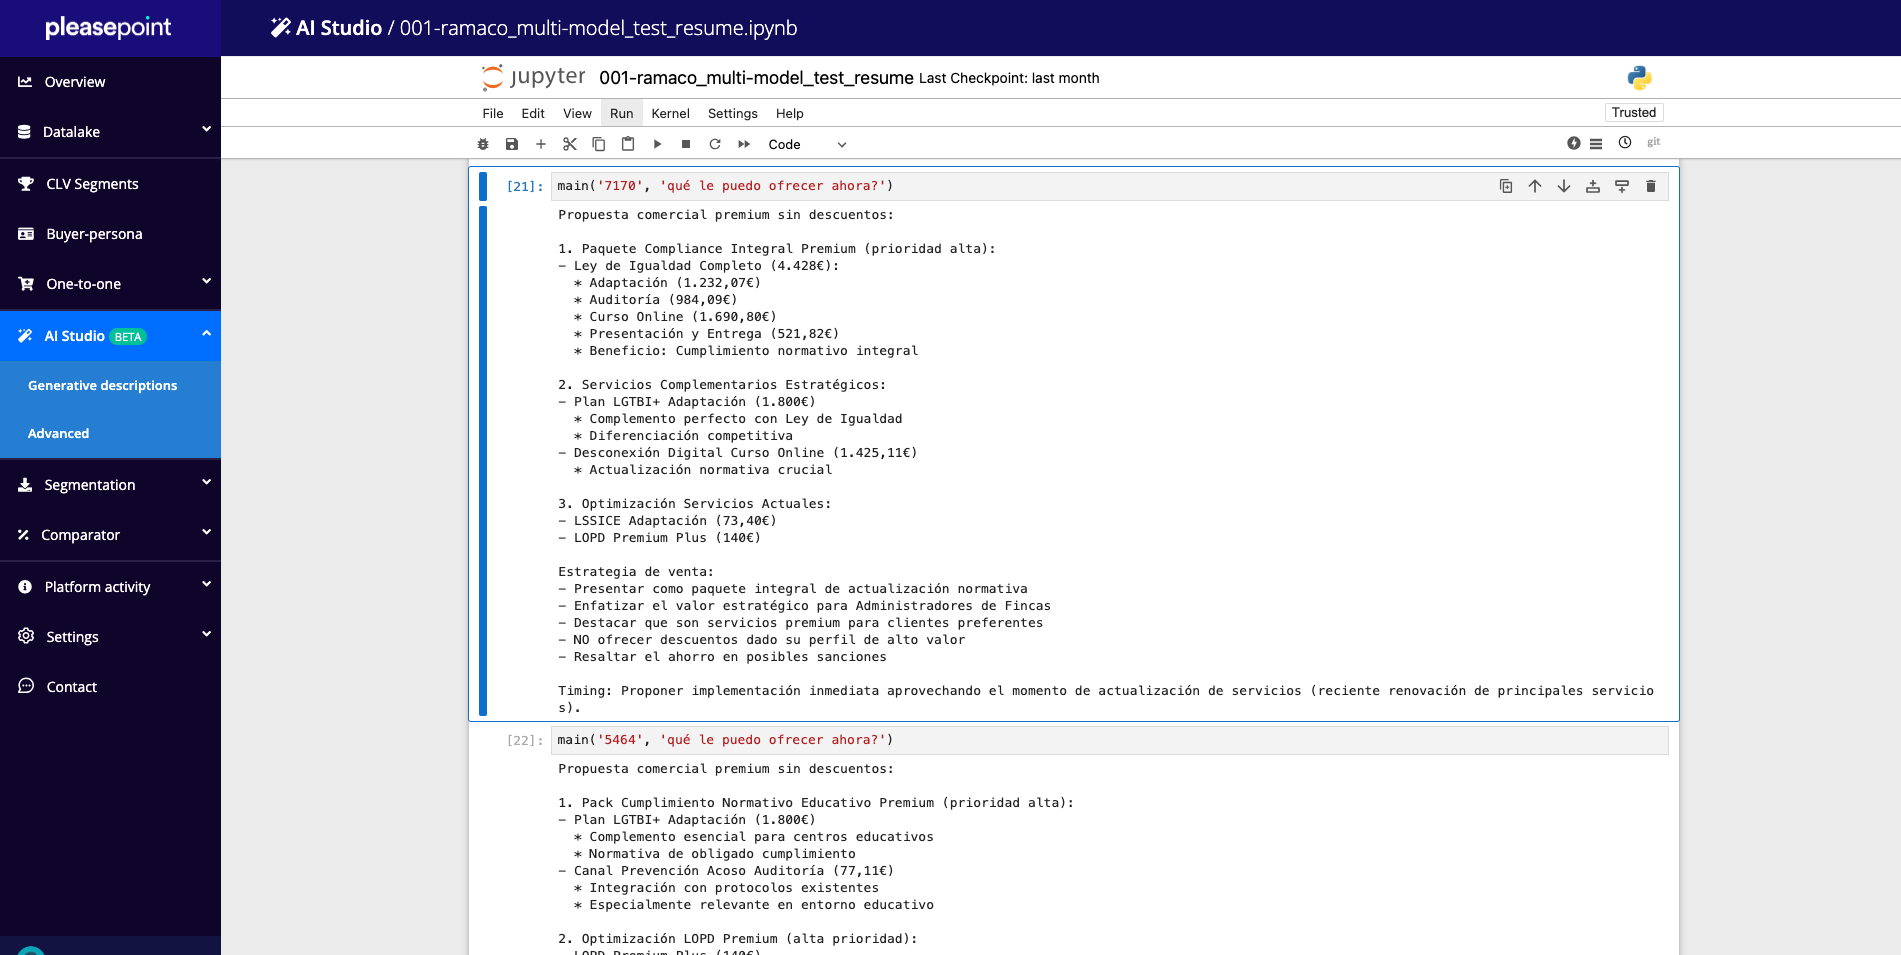Collapse the AI Studio sidebar section
This screenshot has width=1901, height=955.
point(206,334)
